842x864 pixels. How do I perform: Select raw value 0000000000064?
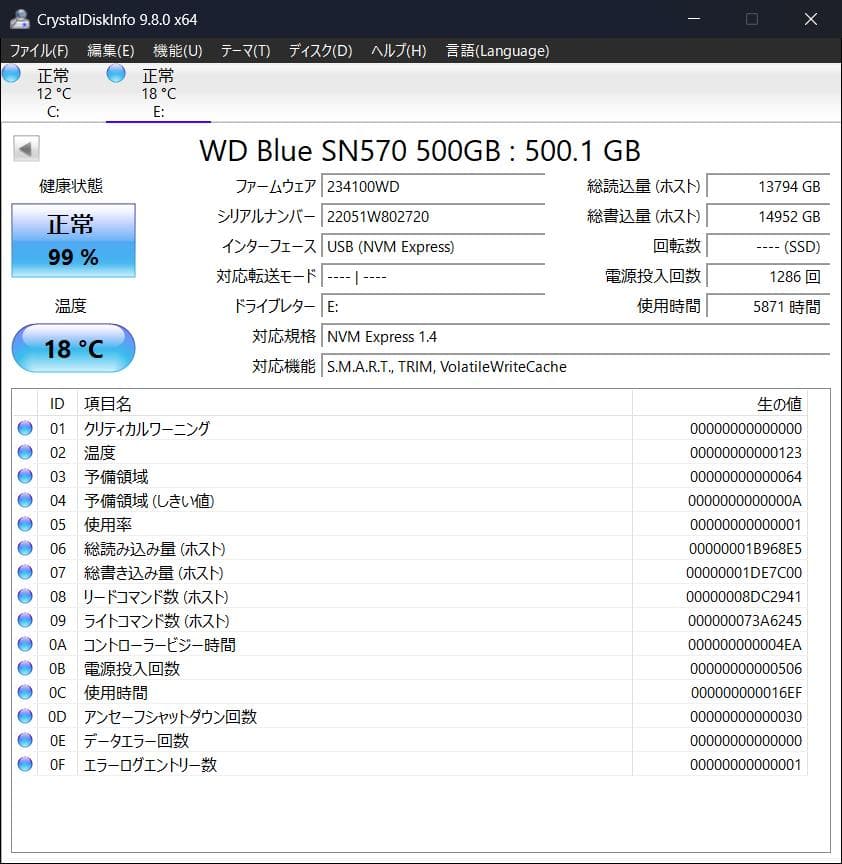tap(746, 477)
